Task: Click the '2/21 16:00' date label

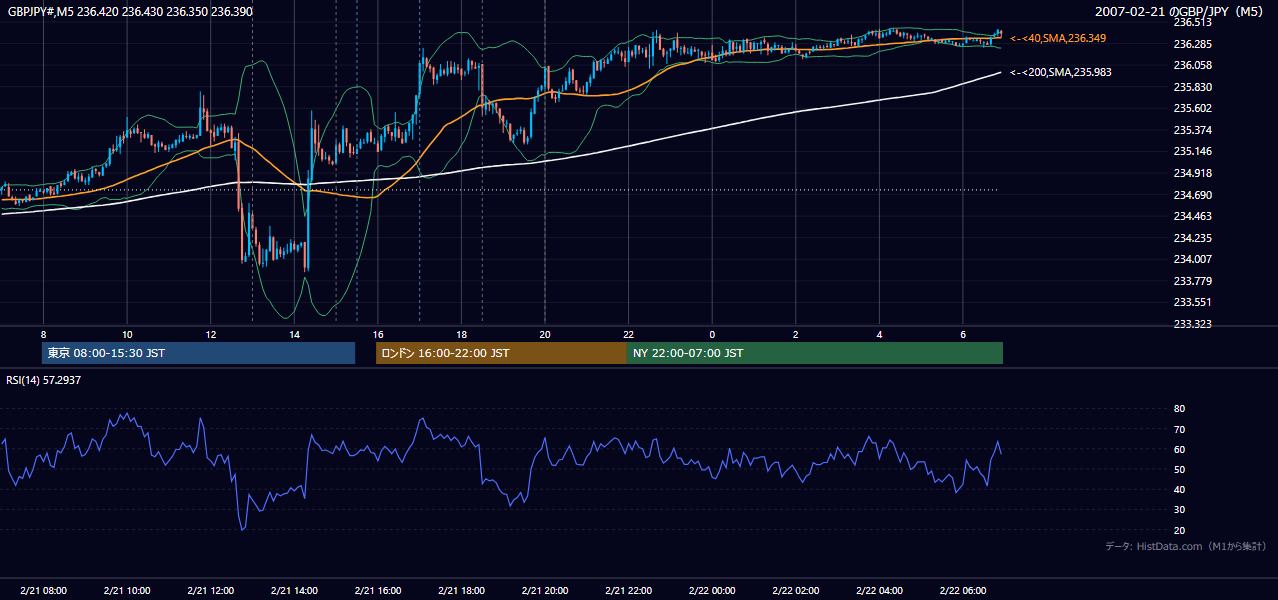Action: (377, 591)
